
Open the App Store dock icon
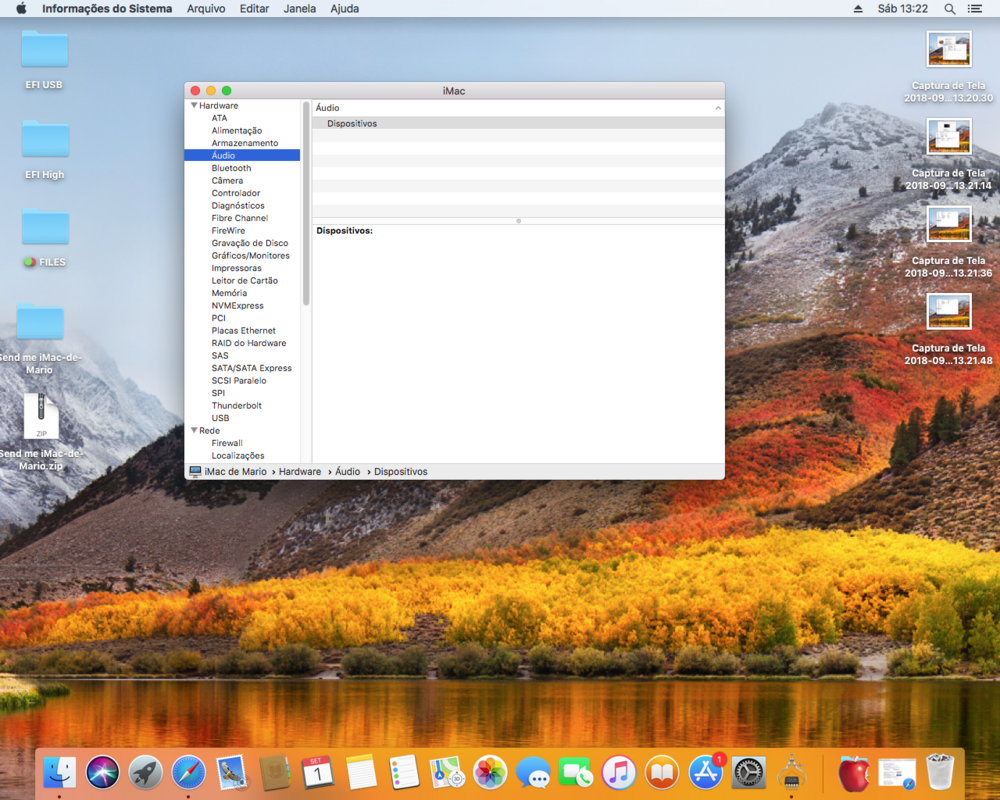pyautogui.click(x=706, y=772)
